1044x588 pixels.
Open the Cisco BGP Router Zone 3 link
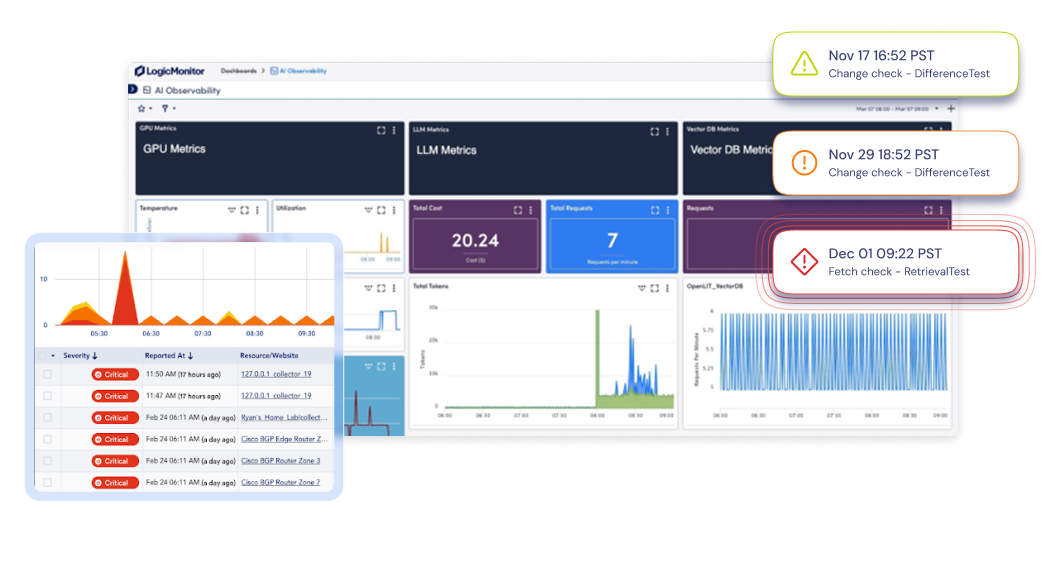pos(280,461)
